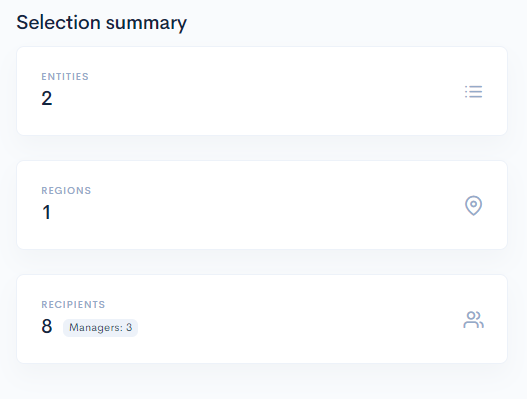The height and width of the screenshot is (399, 527).
Task: Click the regions count of 1
Action: pyautogui.click(x=46, y=212)
